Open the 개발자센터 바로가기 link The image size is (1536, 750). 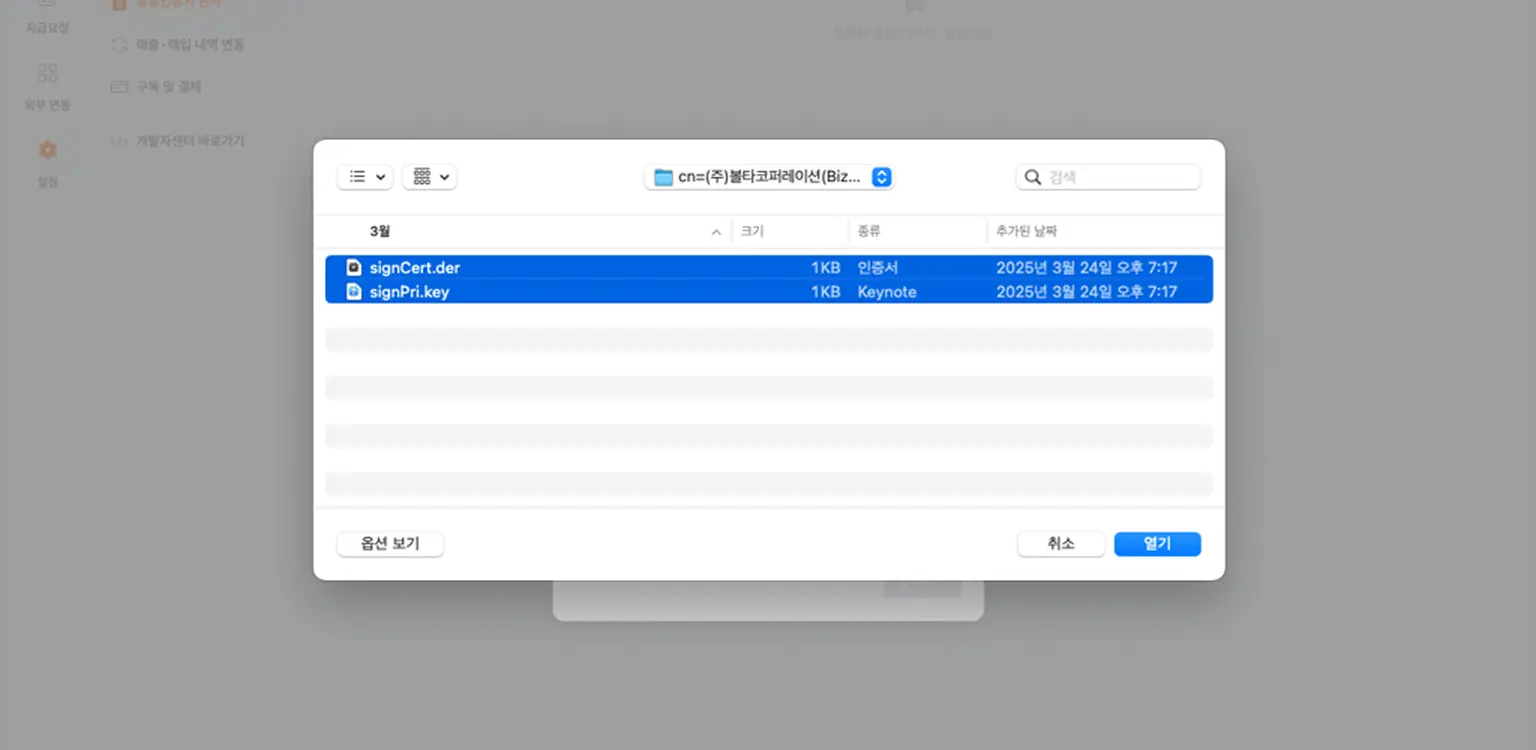pyautogui.click(x=190, y=142)
